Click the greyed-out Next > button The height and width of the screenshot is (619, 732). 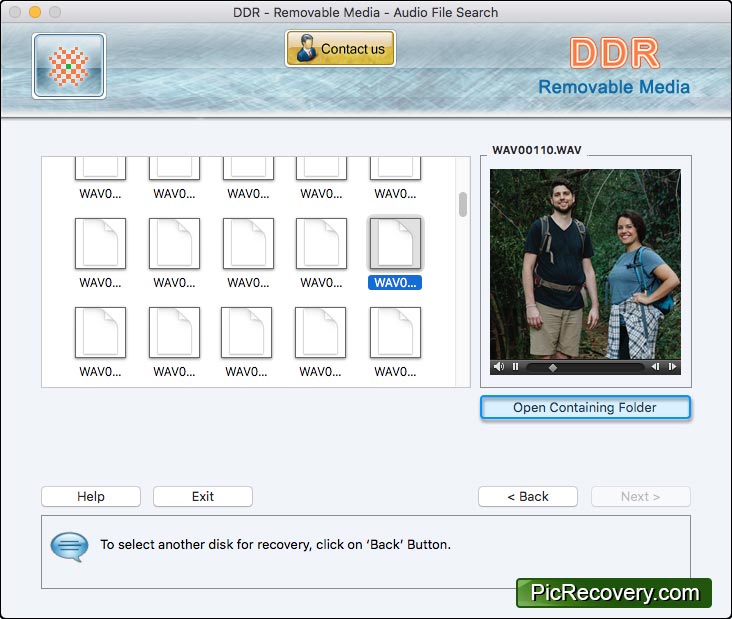pos(640,496)
